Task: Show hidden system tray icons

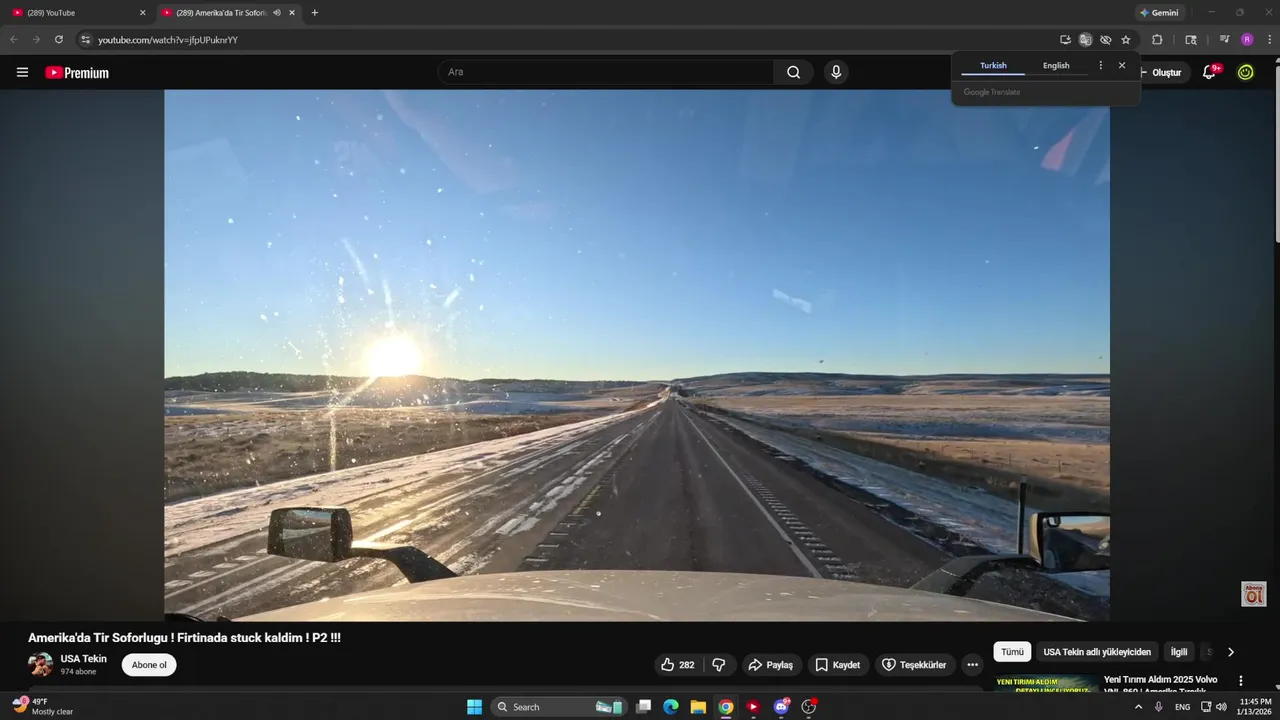Action: click(1138, 707)
